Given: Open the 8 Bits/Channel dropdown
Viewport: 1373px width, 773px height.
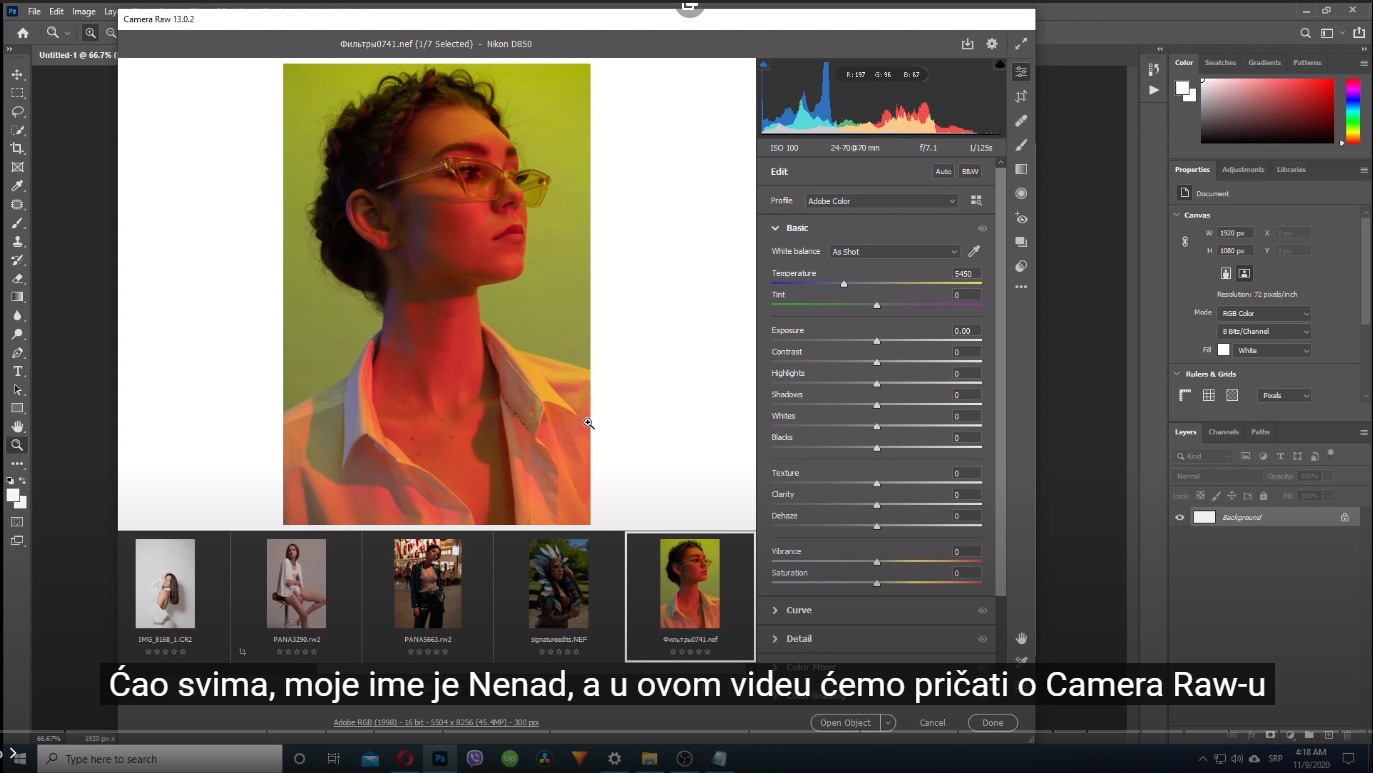Looking at the screenshot, I should coord(1264,332).
